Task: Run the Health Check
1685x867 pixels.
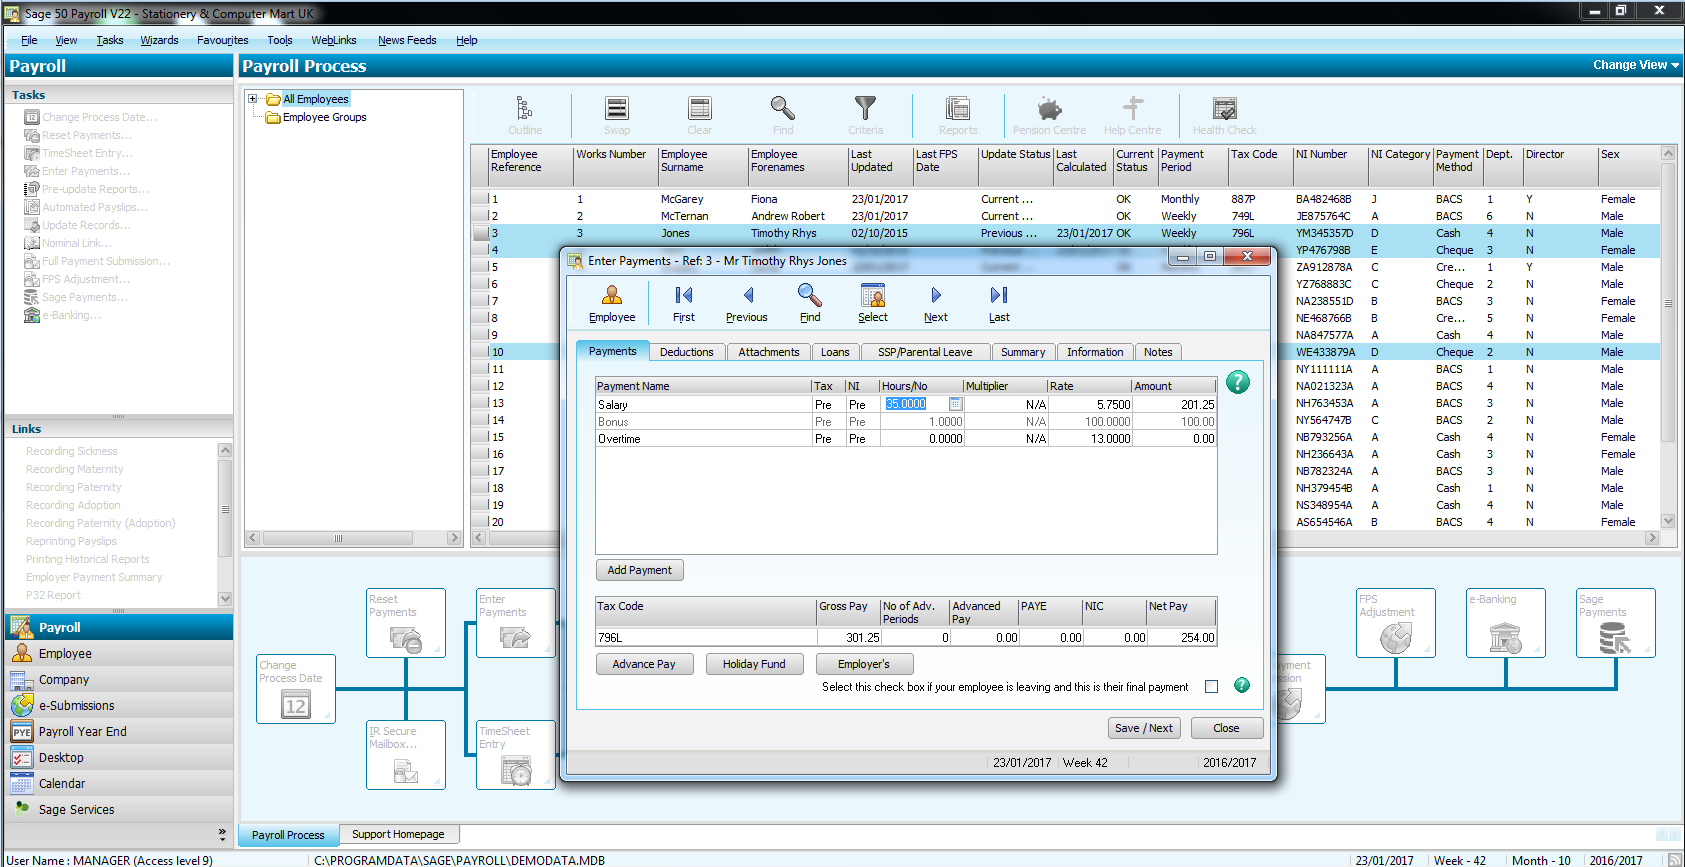Action: tap(1224, 115)
